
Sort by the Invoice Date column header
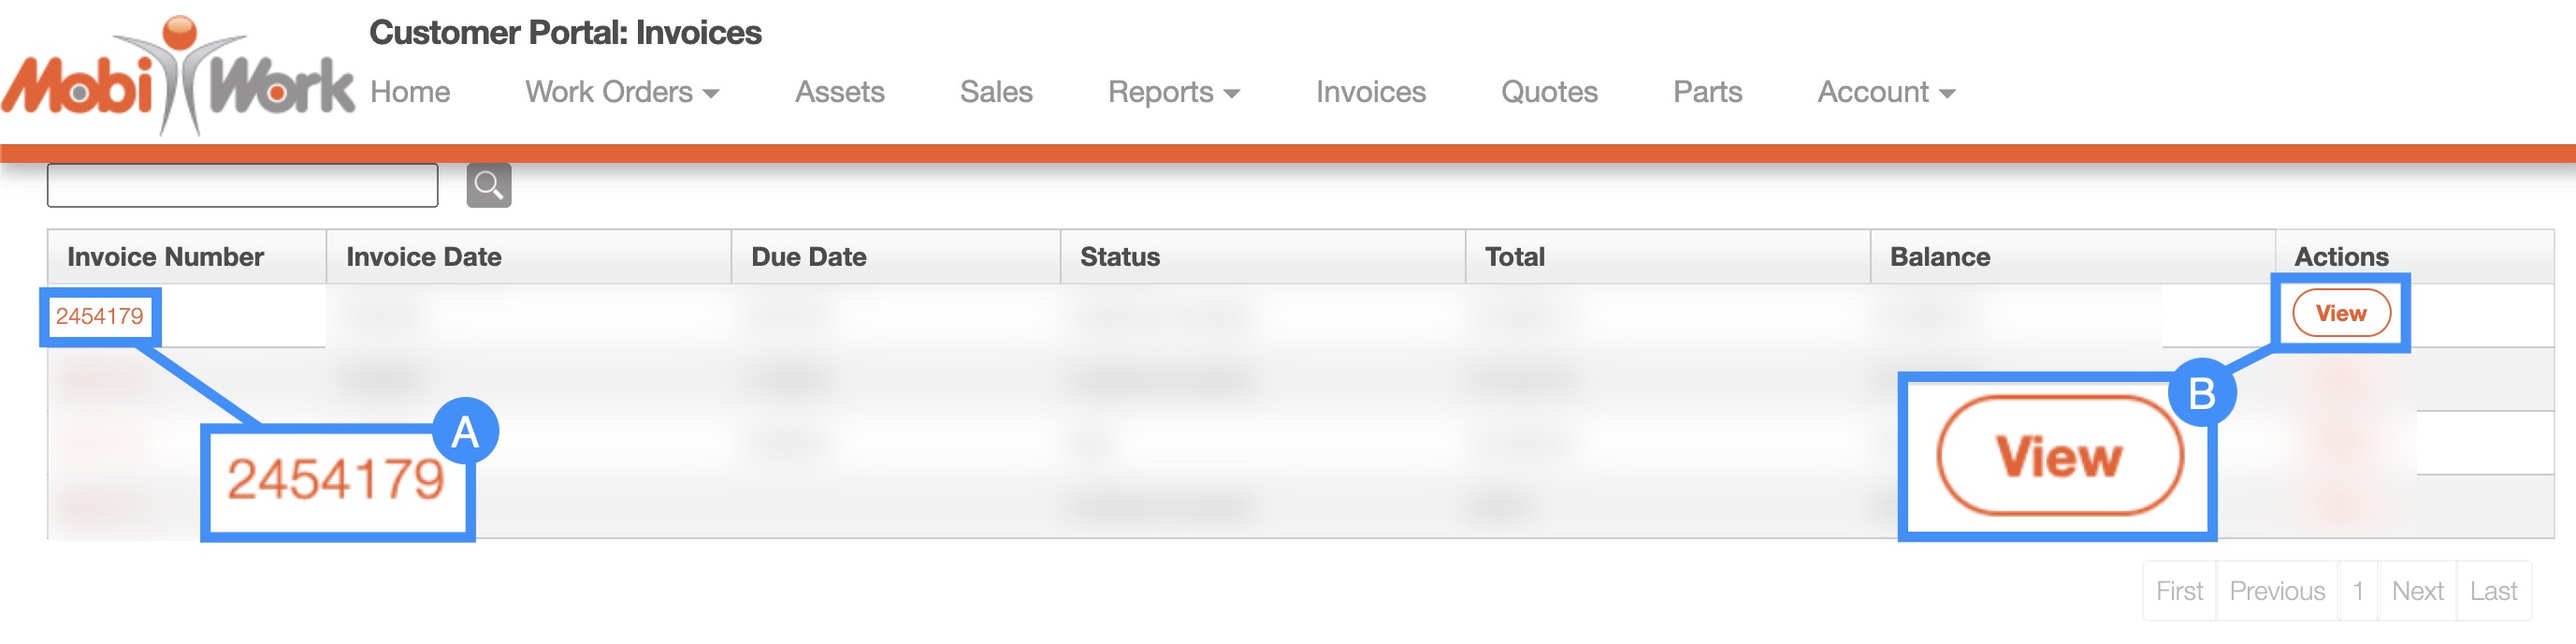[424, 257]
